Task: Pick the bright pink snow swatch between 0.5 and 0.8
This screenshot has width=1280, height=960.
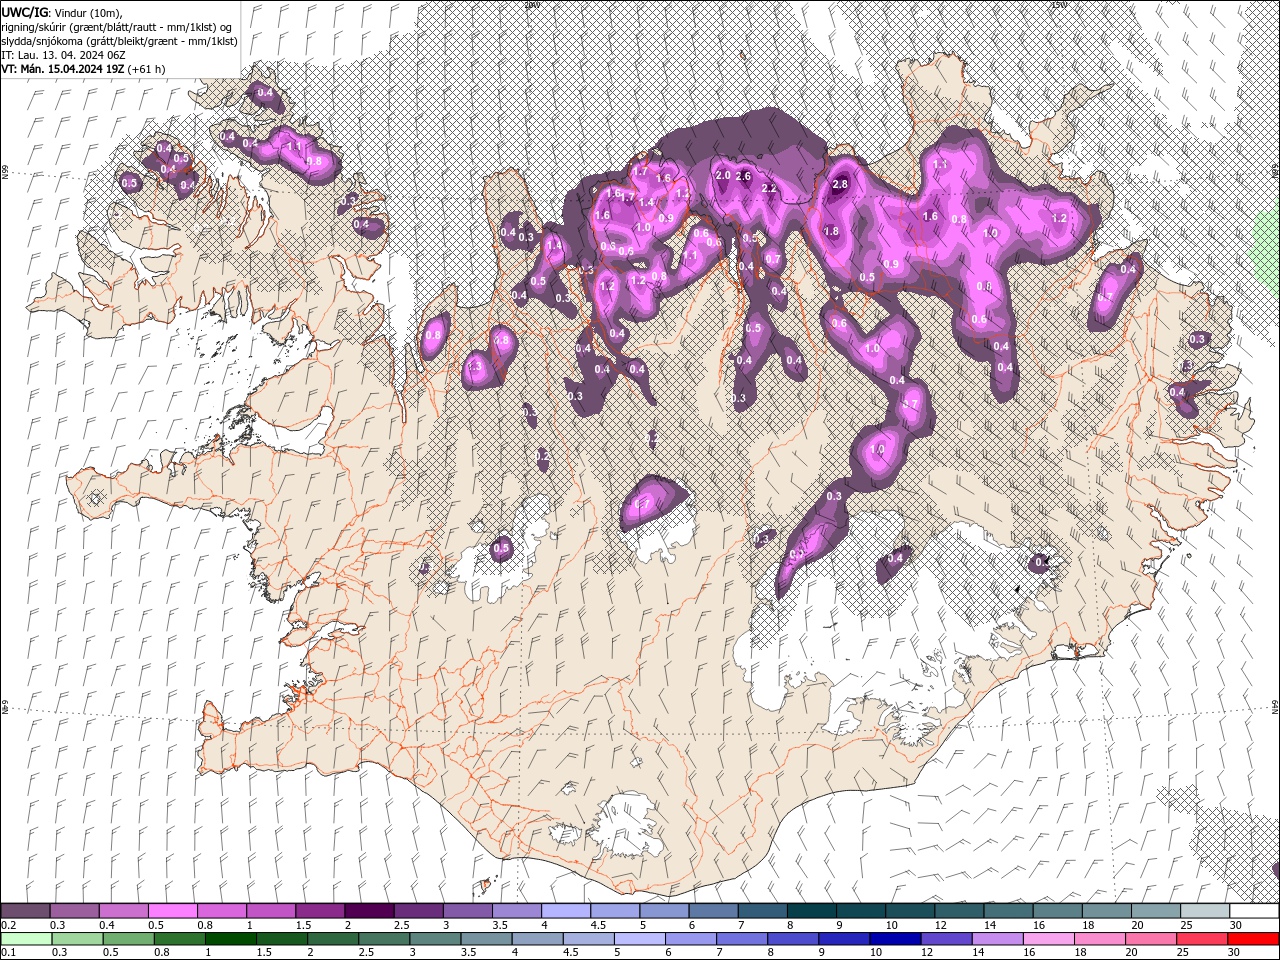Action: pyautogui.click(x=173, y=911)
